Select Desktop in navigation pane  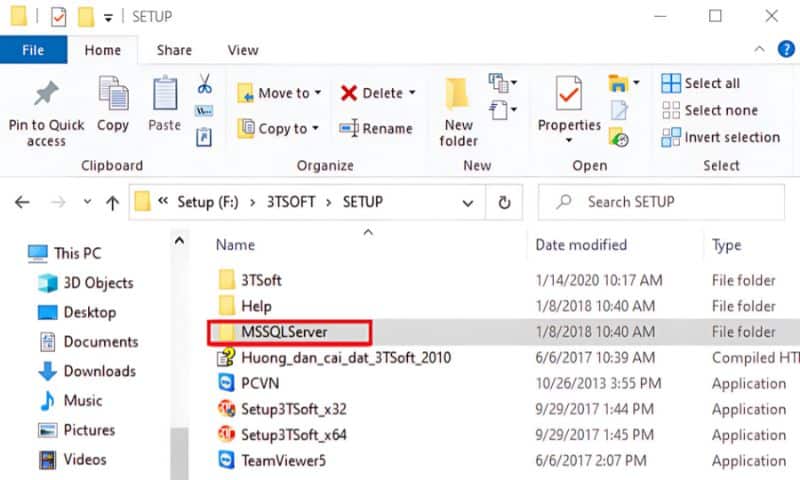point(77,312)
